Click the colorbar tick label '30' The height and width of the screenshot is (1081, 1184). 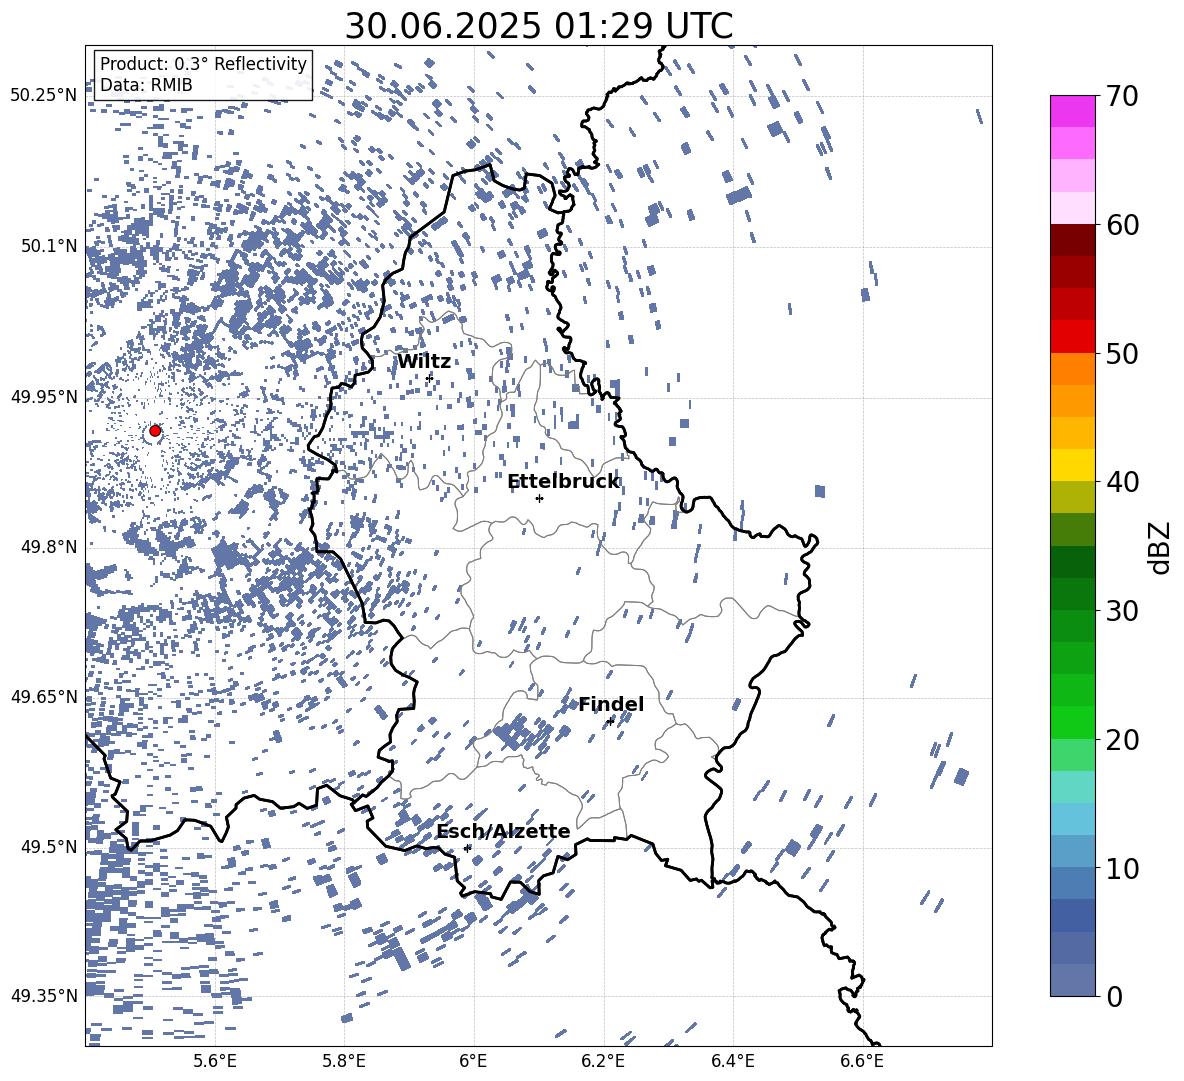tap(1122, 610)
